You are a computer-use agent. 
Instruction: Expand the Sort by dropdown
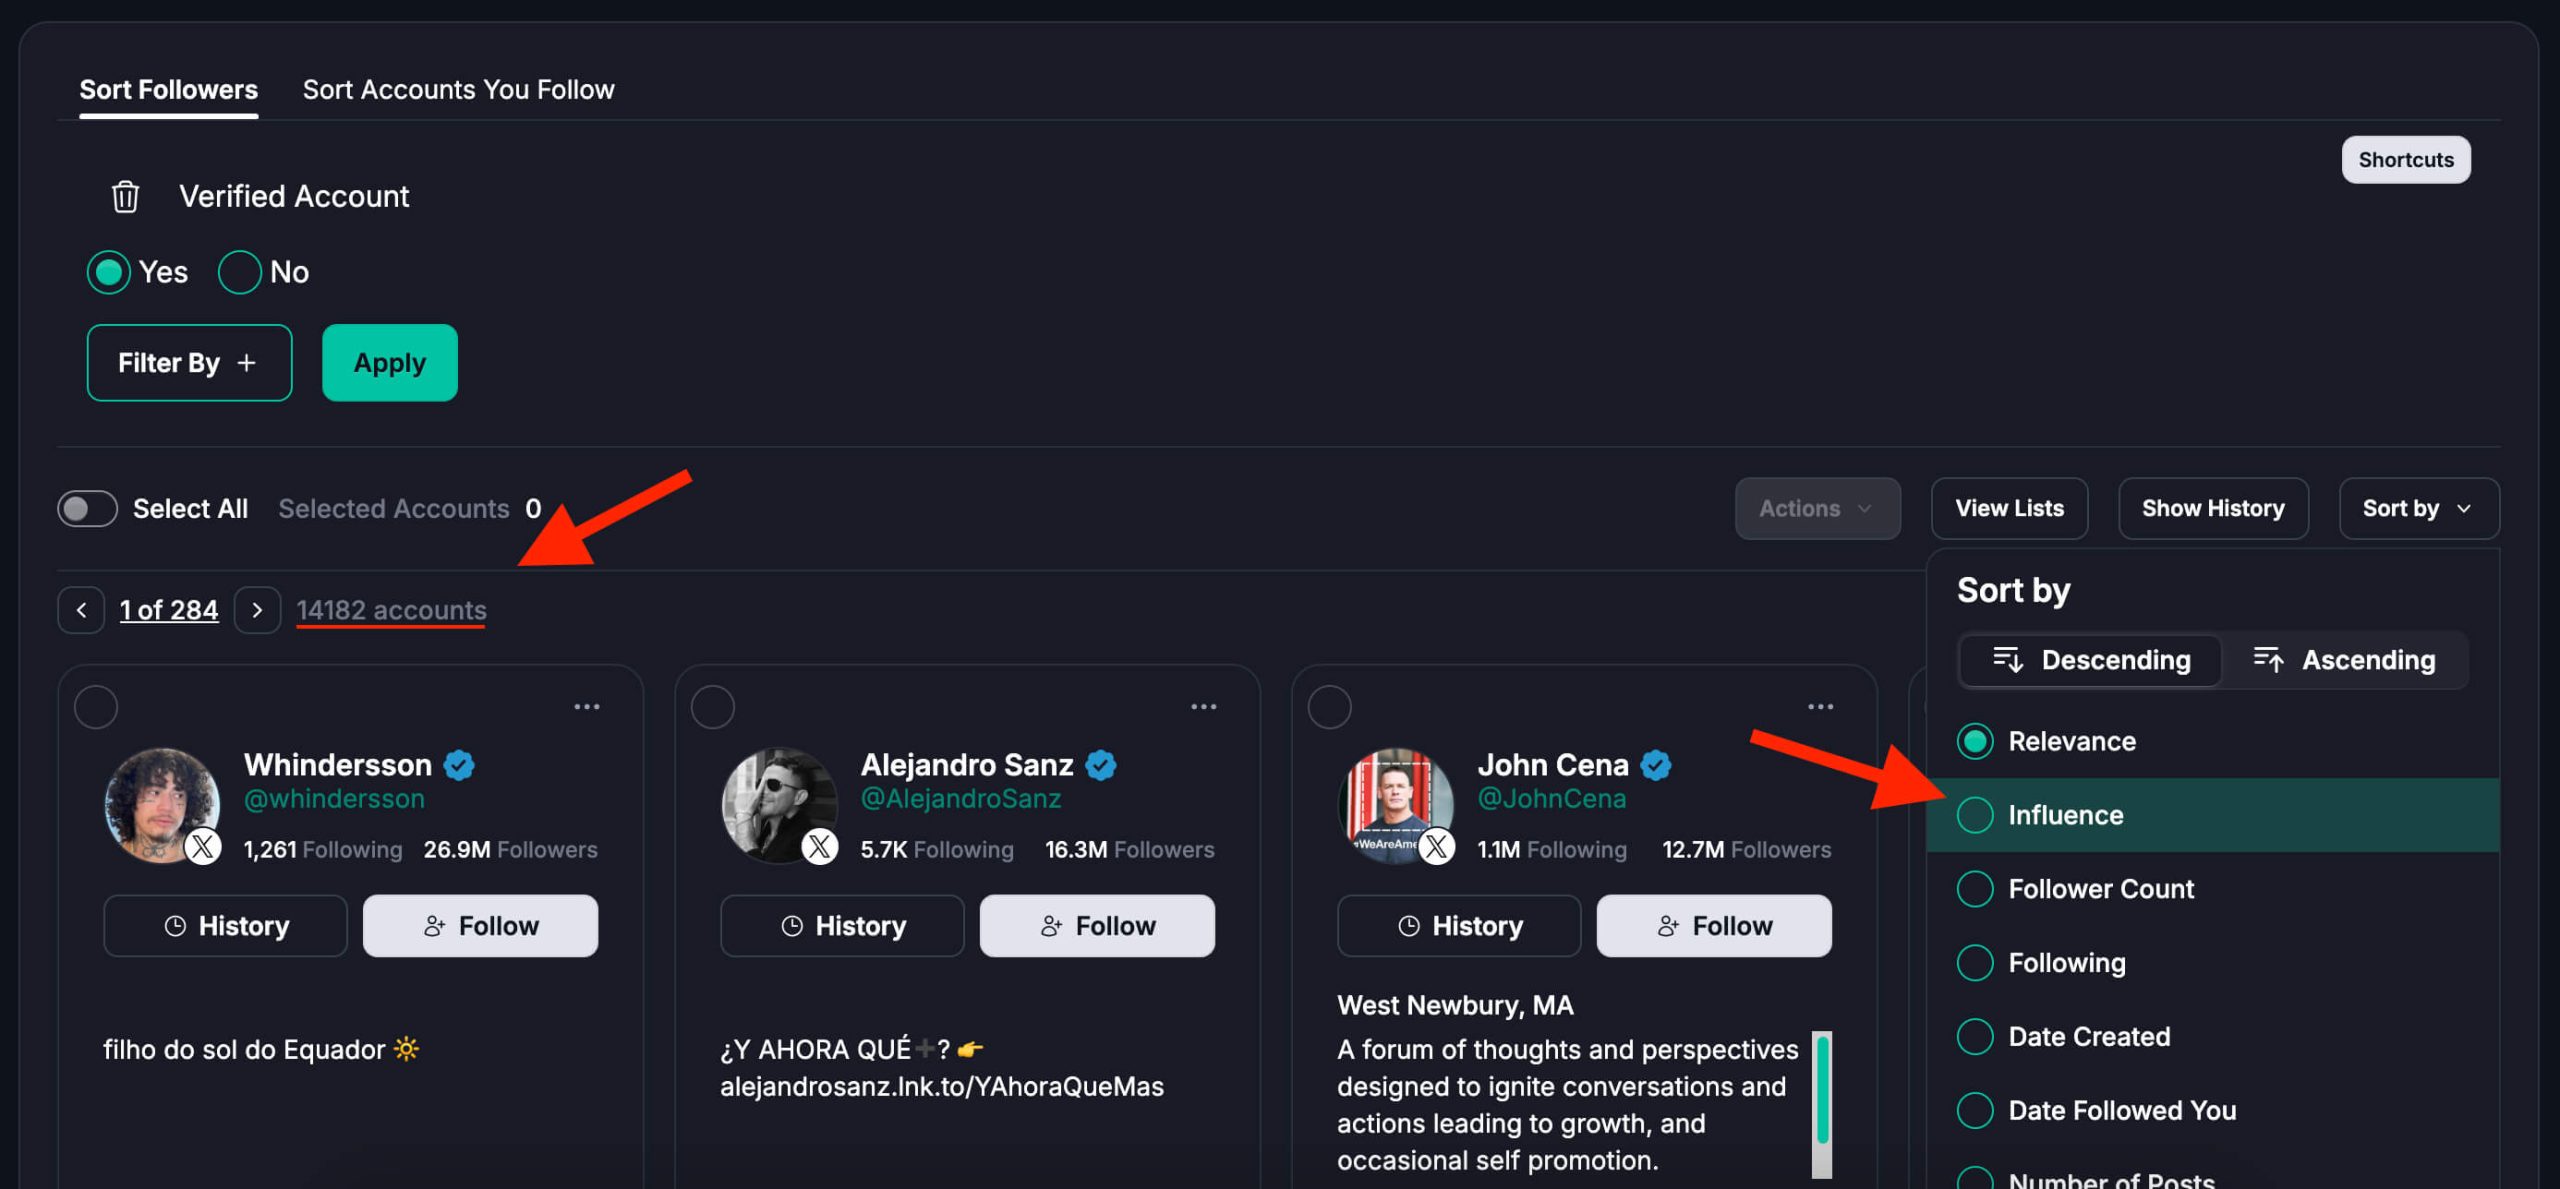(2418, 509)
